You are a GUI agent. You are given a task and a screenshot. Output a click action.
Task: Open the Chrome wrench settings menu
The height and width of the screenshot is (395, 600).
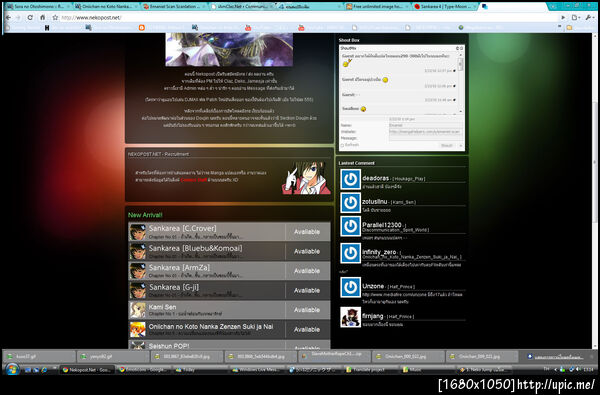point(589,18)
